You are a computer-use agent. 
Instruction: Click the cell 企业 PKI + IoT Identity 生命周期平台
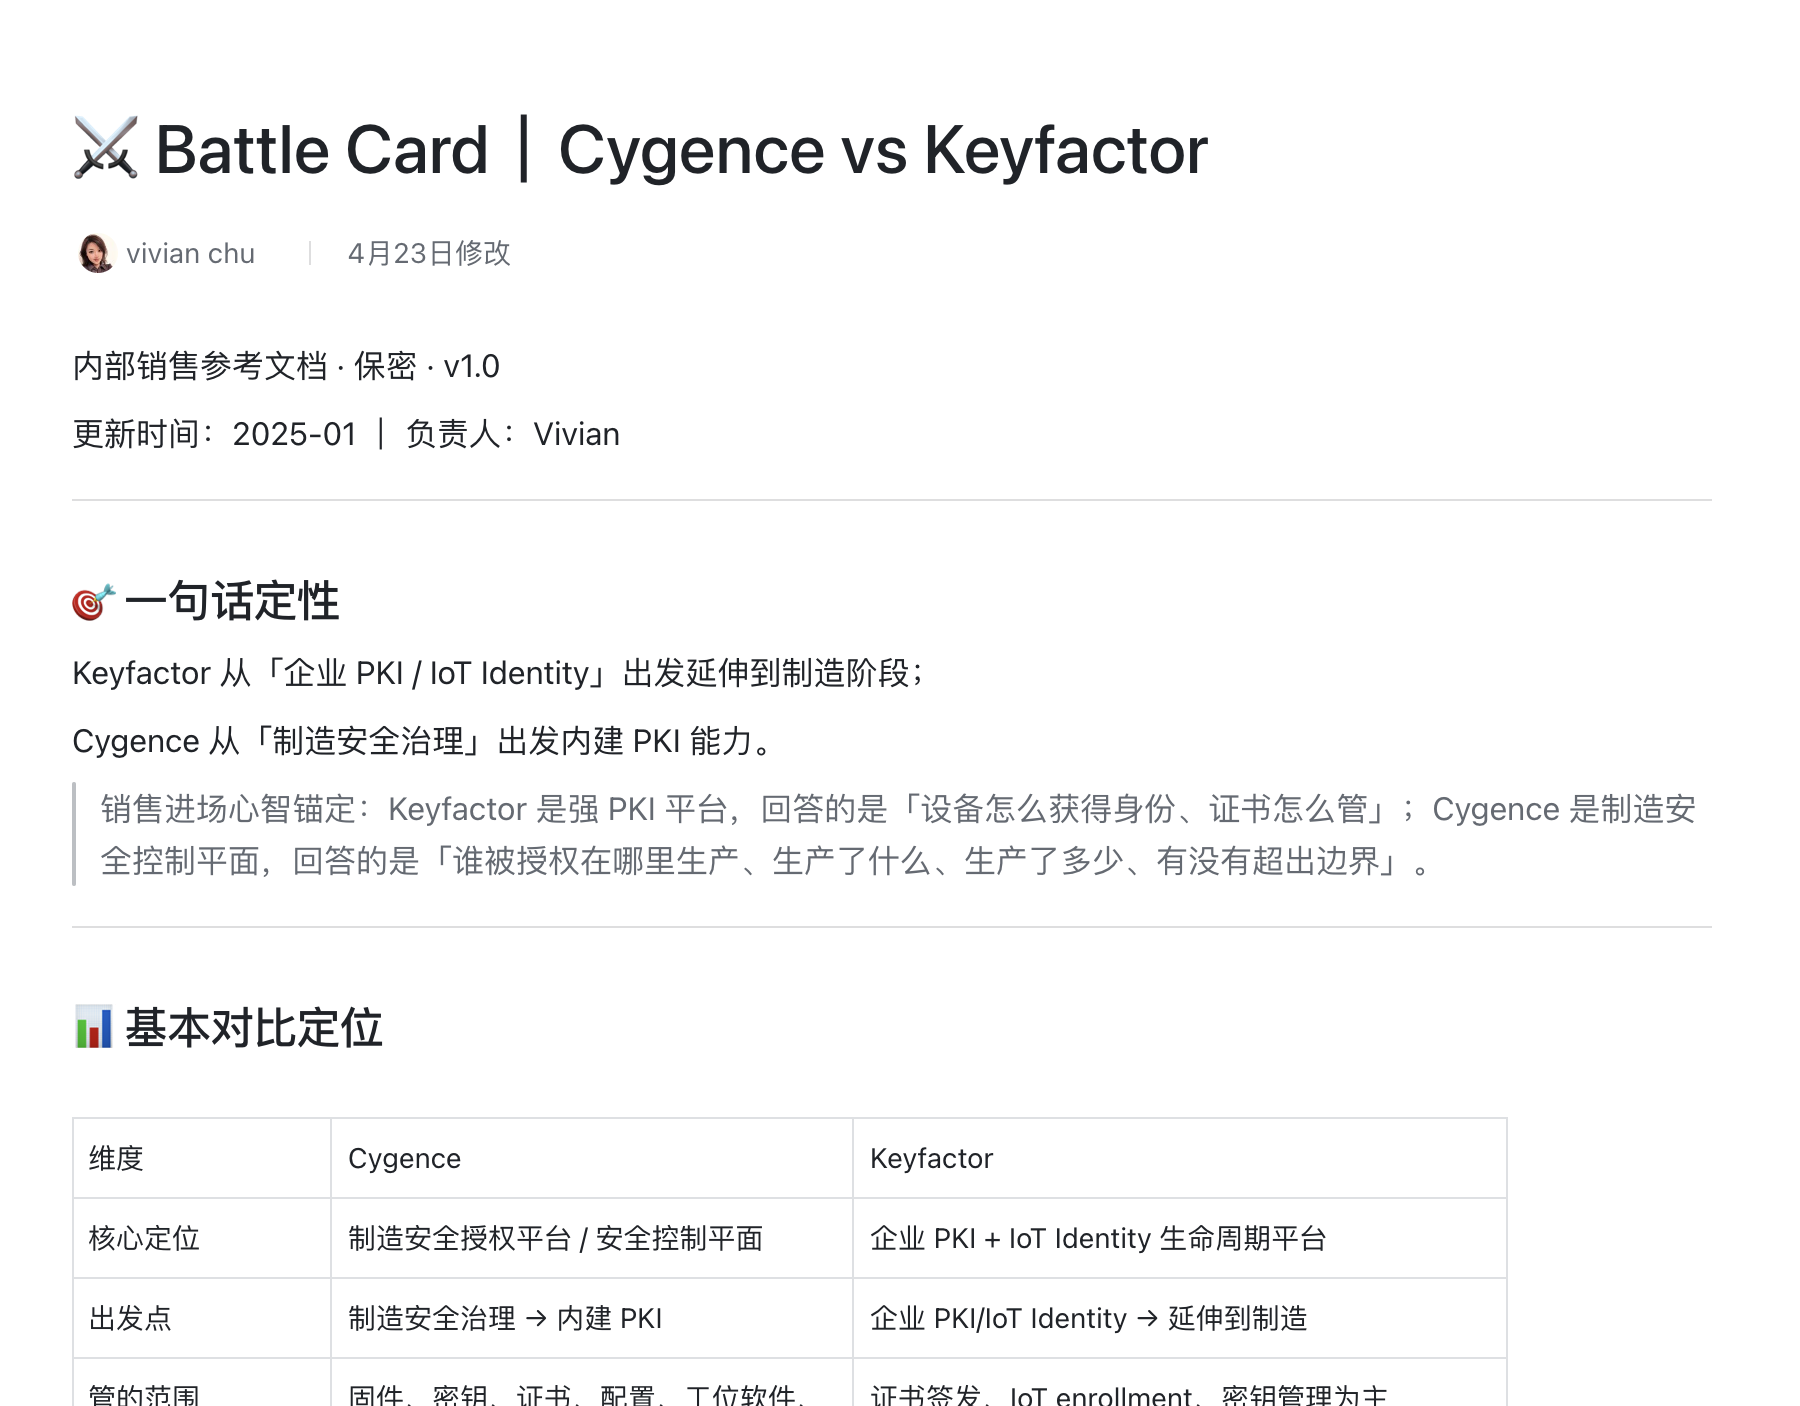(1180, 1238)
